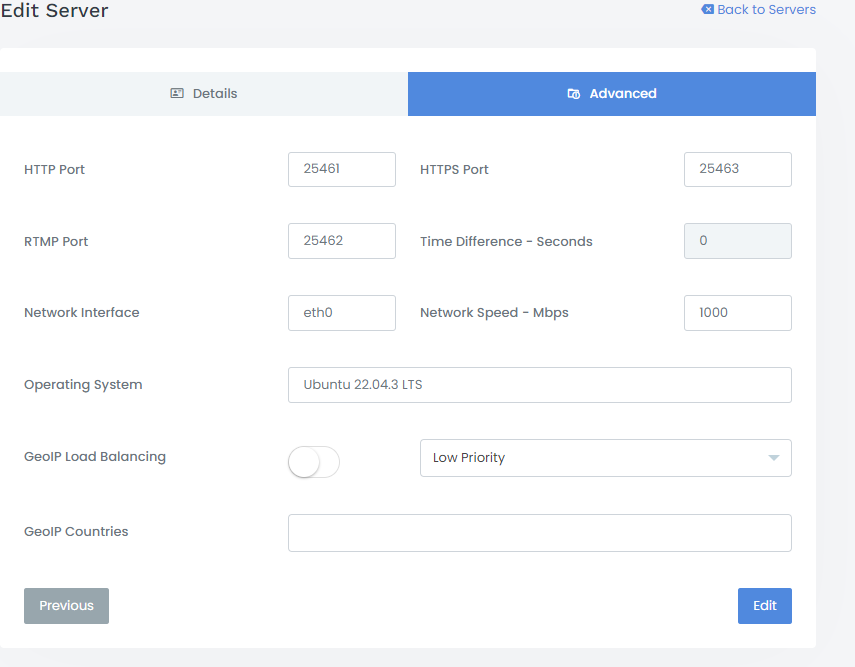Click the Time Difference Seconds field
Viewport: 855px width, 667px height.
pyautogui.click(x=738, y=241)
